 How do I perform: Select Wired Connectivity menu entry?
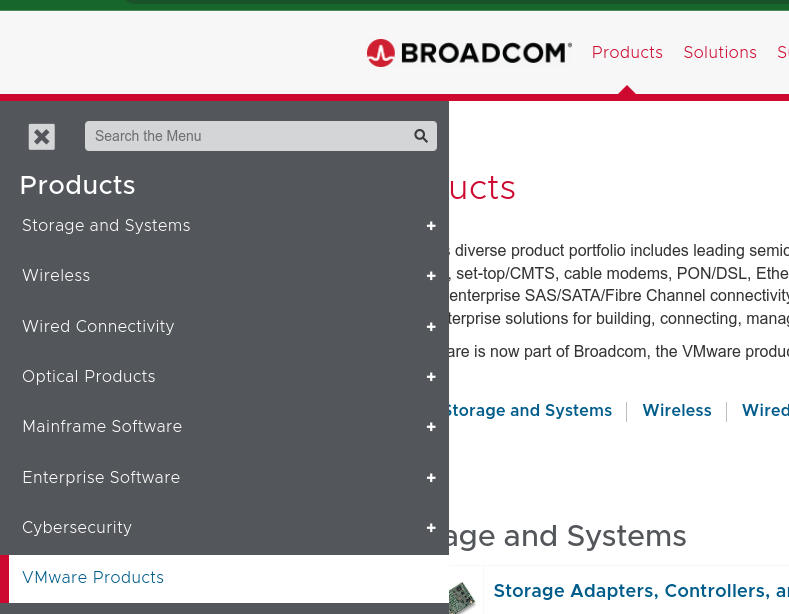[x=98, y=326]
